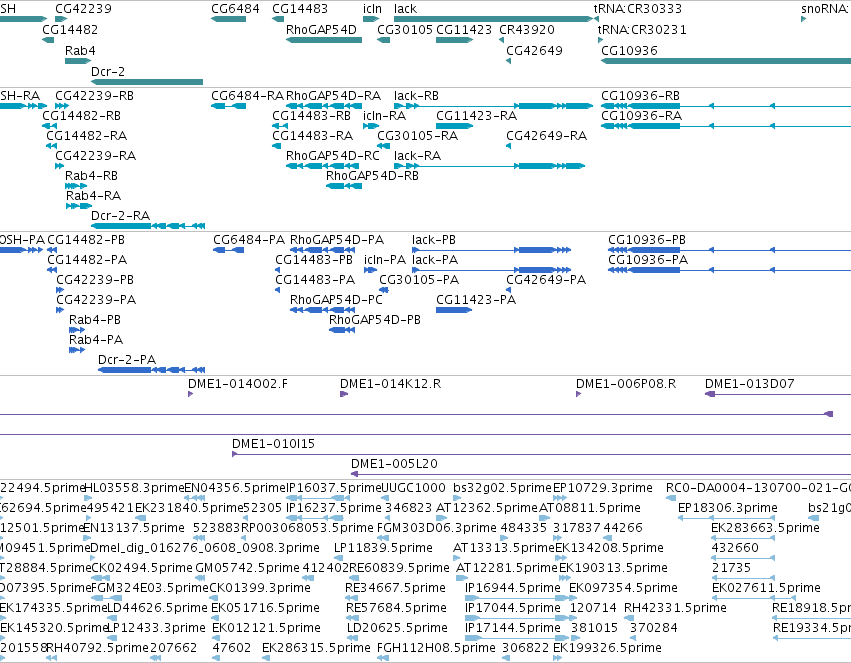851x663 pixels.
Task: Select the lack-RB transcript label
Action: pos(416,95)
